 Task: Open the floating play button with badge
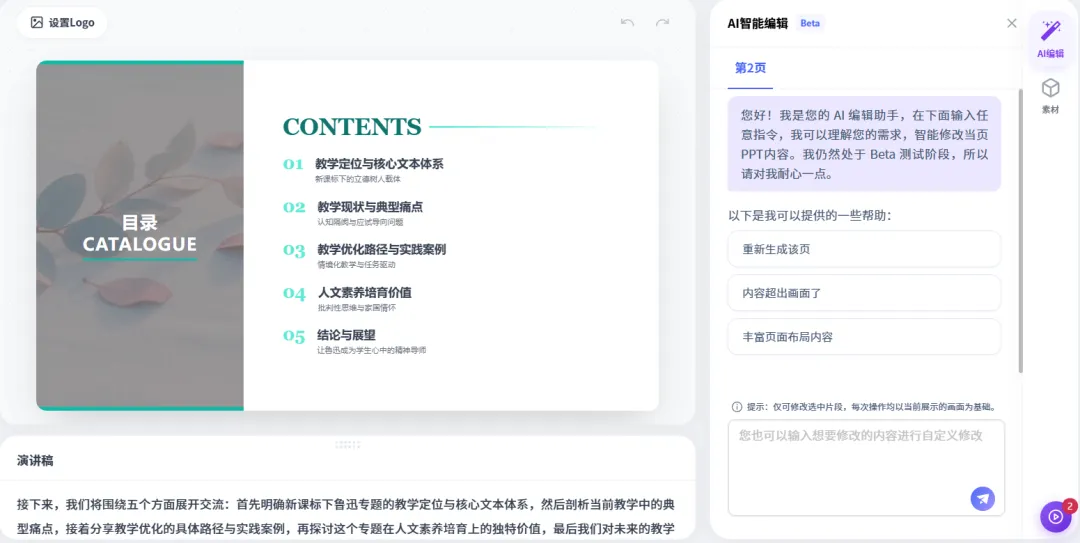click(1056, 517)
